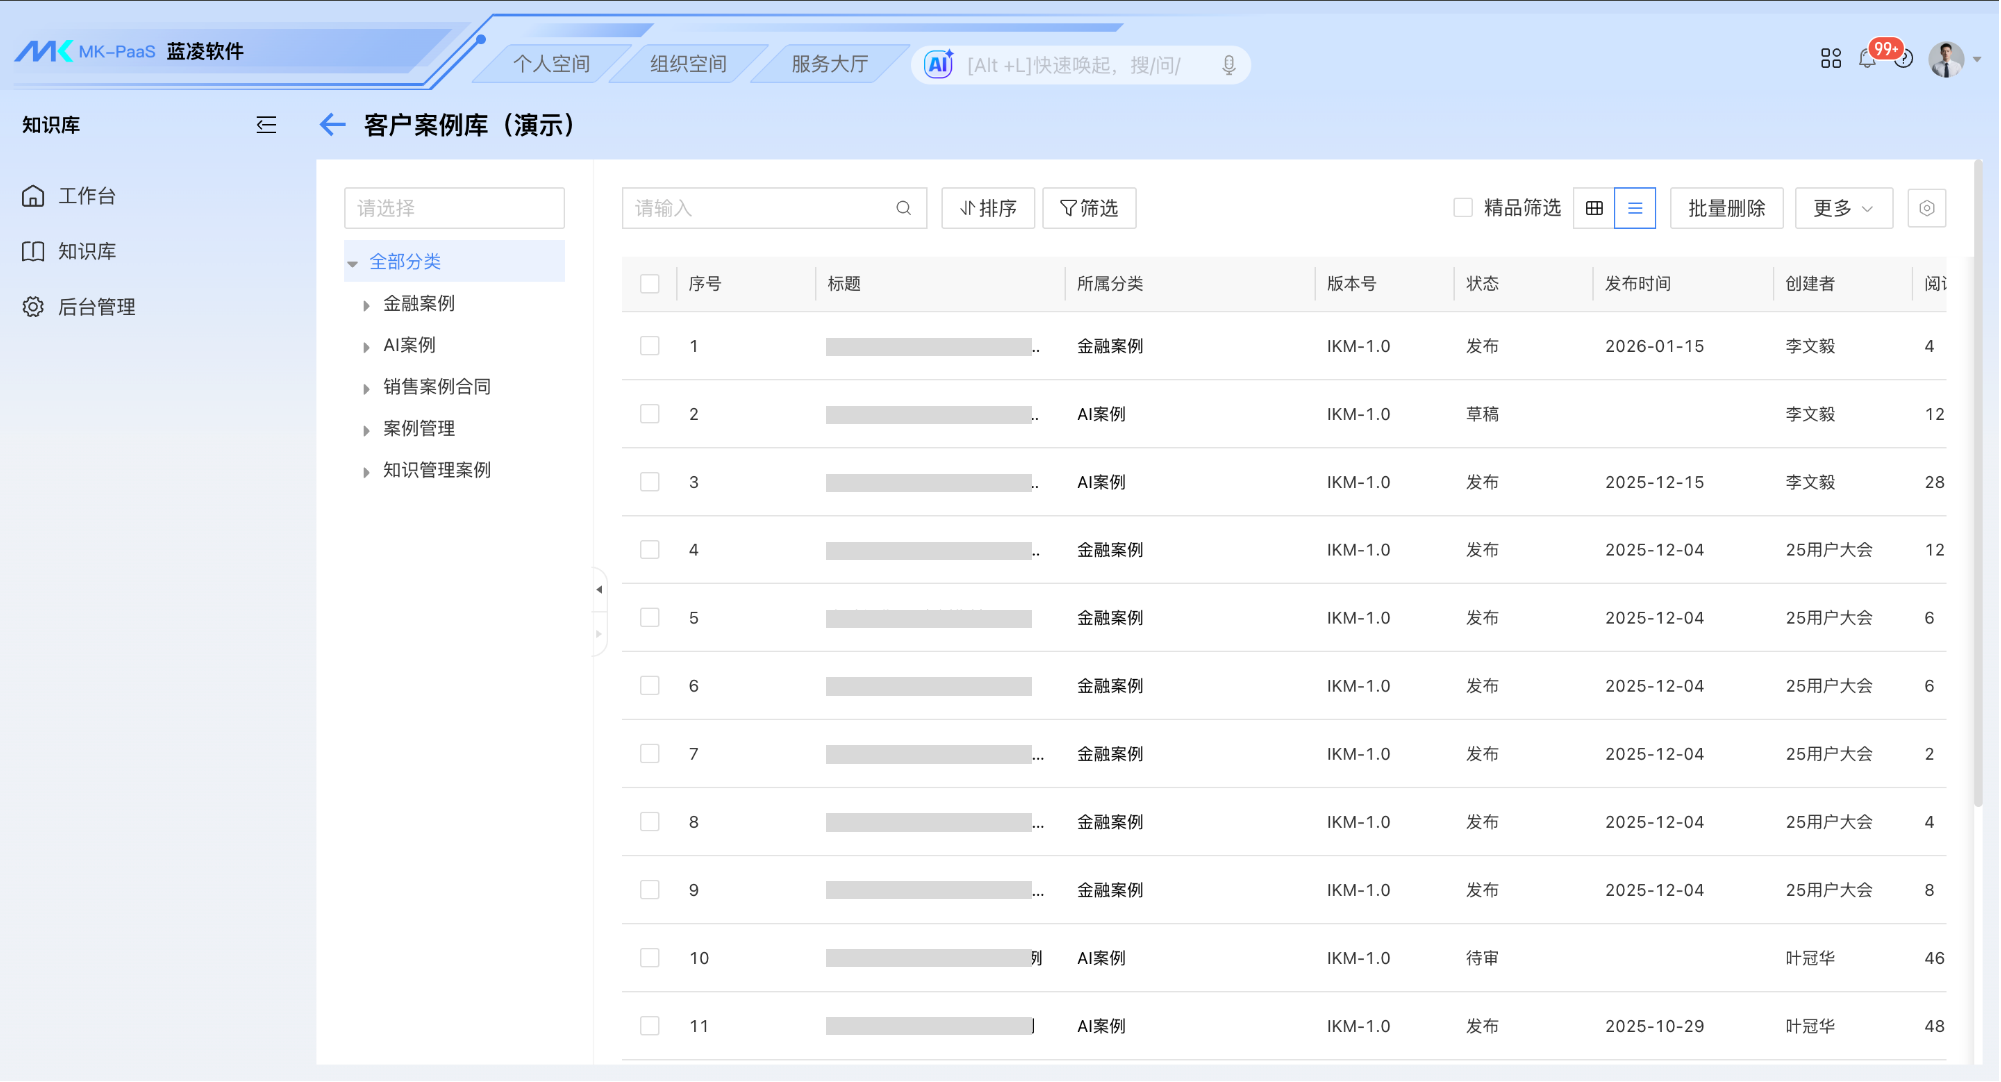Select the 金融案例 tree category

coord(419,304)
